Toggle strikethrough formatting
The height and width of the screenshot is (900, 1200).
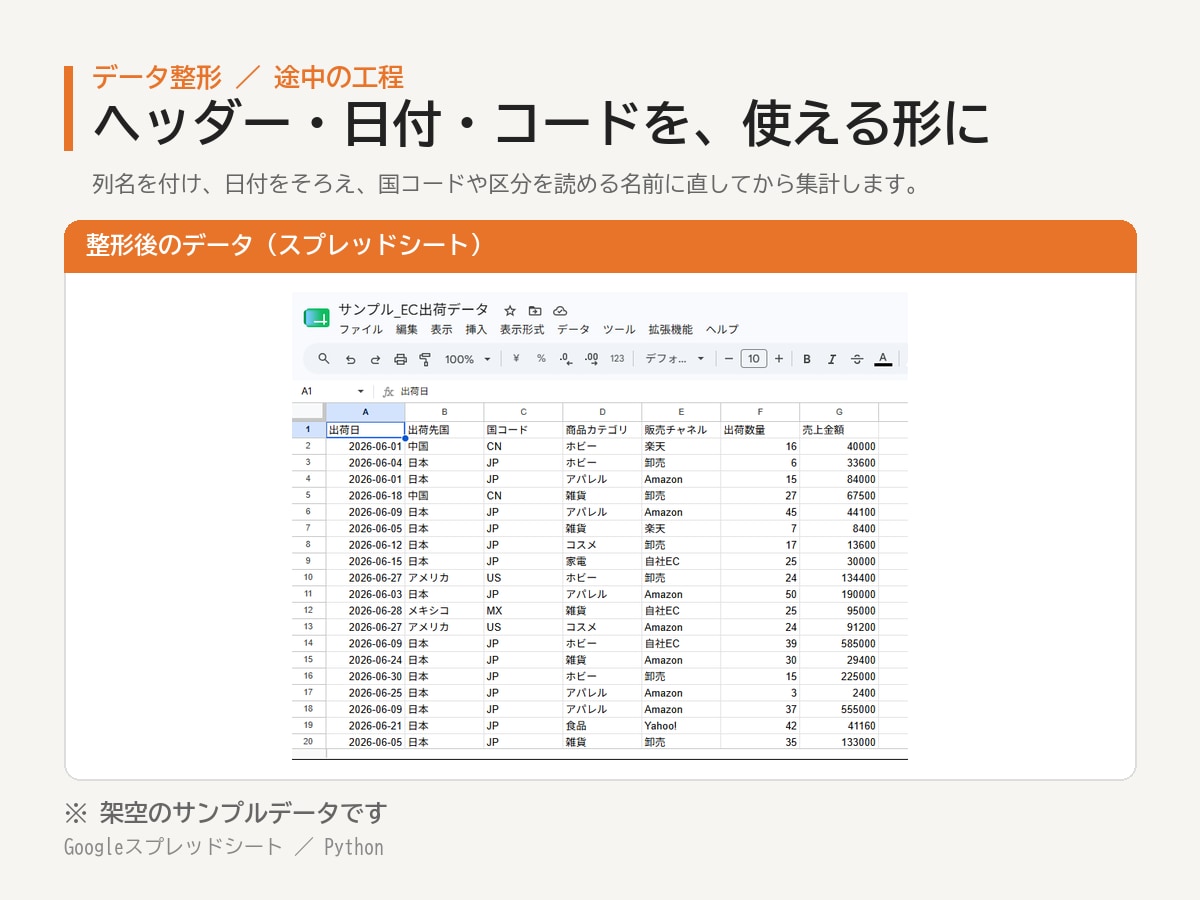click(857, 359)
